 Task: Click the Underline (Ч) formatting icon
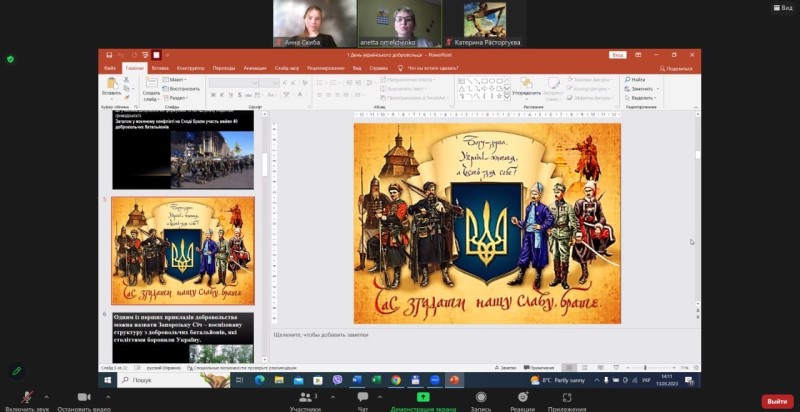point(231,95)
